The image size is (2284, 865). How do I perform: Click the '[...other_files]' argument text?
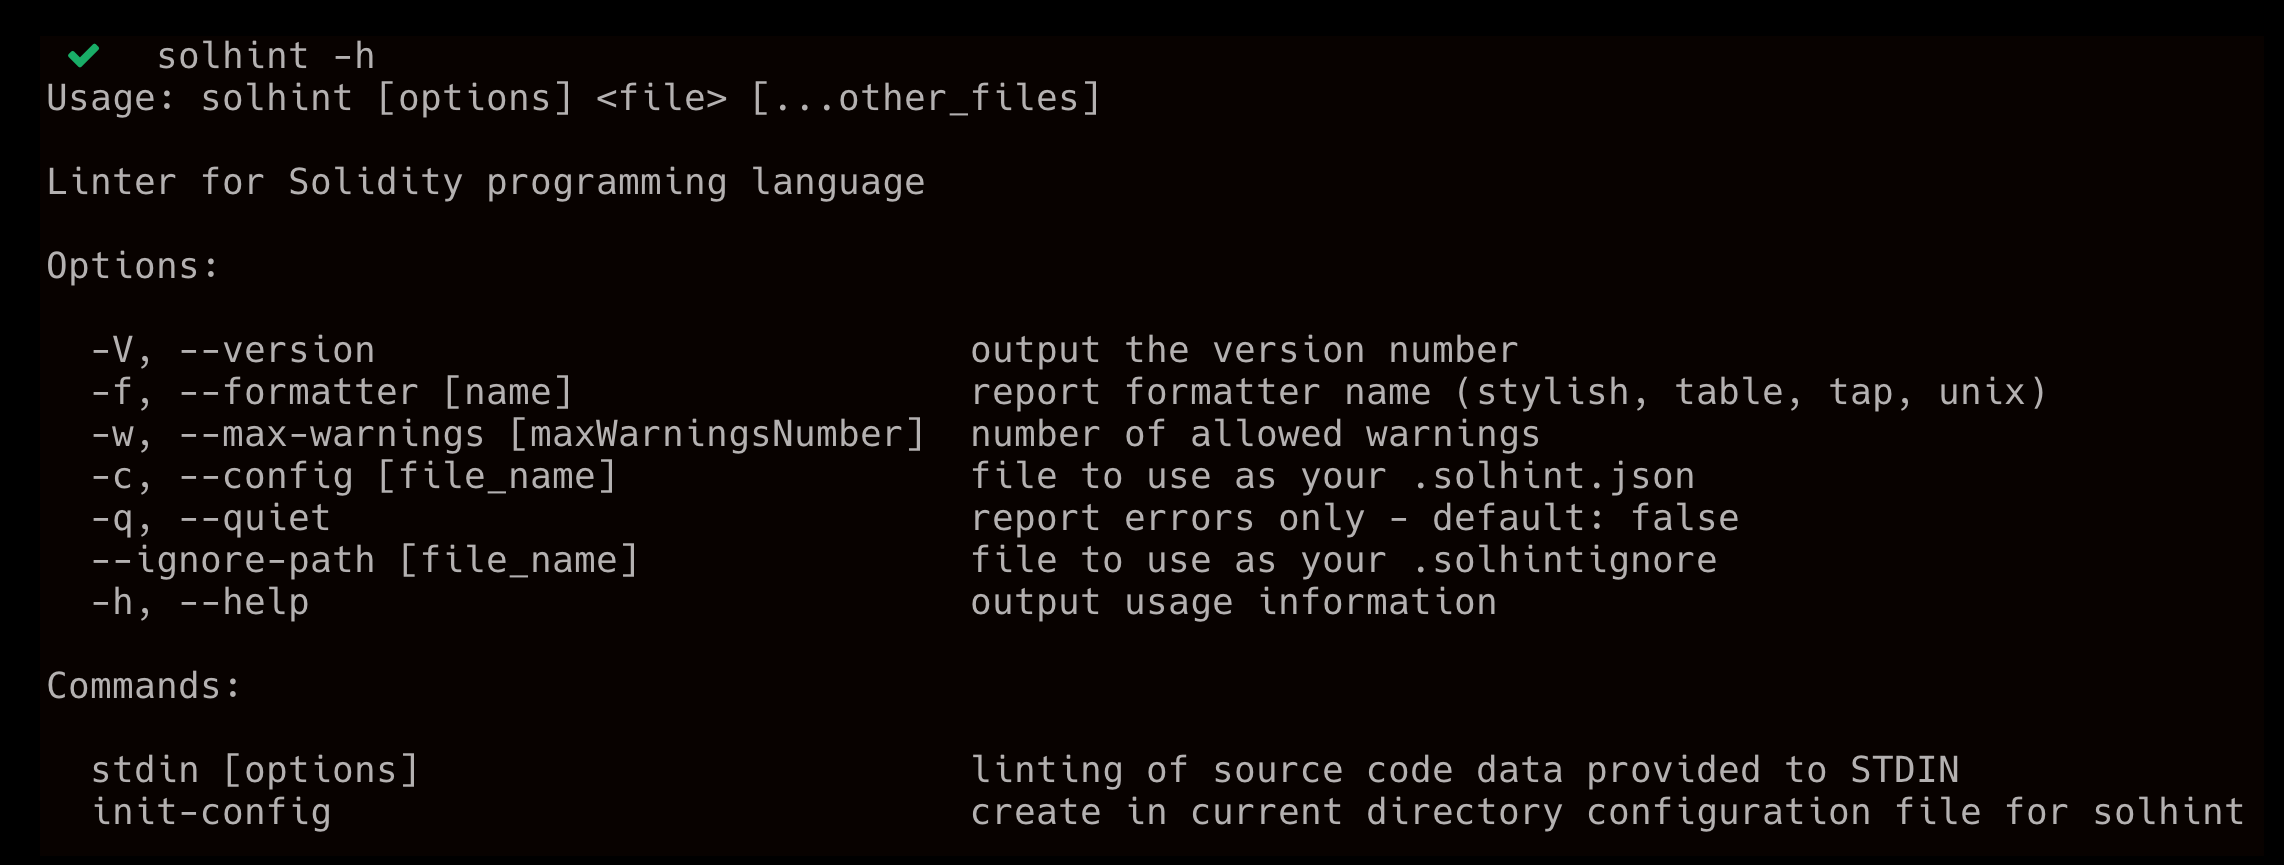point(925,99)
